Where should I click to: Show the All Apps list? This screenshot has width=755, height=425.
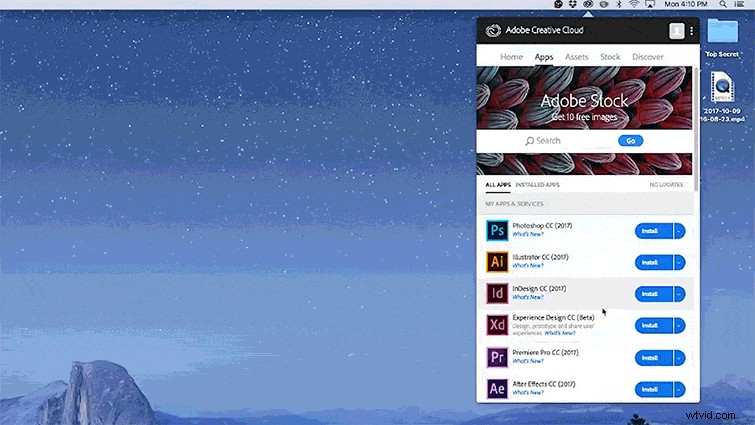(x=498, y=185)
